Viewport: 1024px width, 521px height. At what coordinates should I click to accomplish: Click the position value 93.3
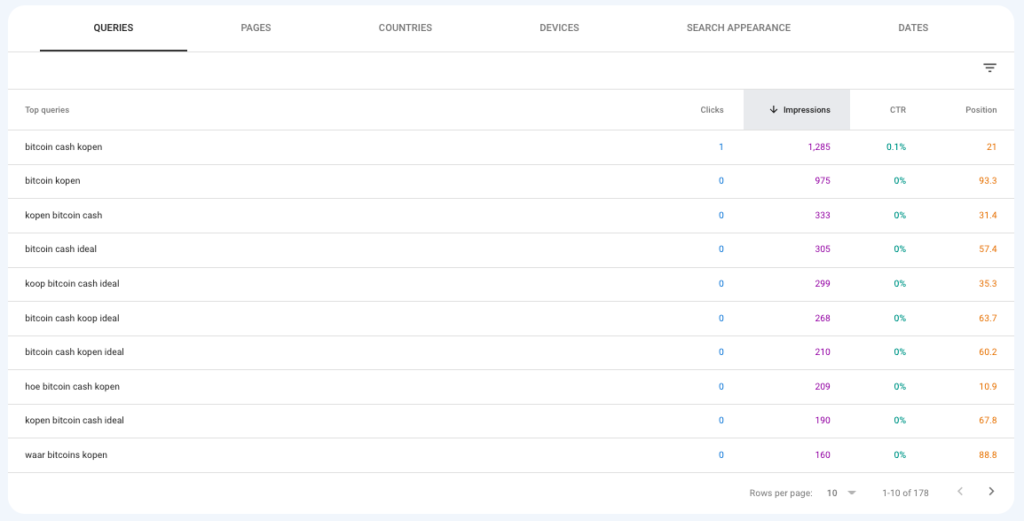pos(987,181)
